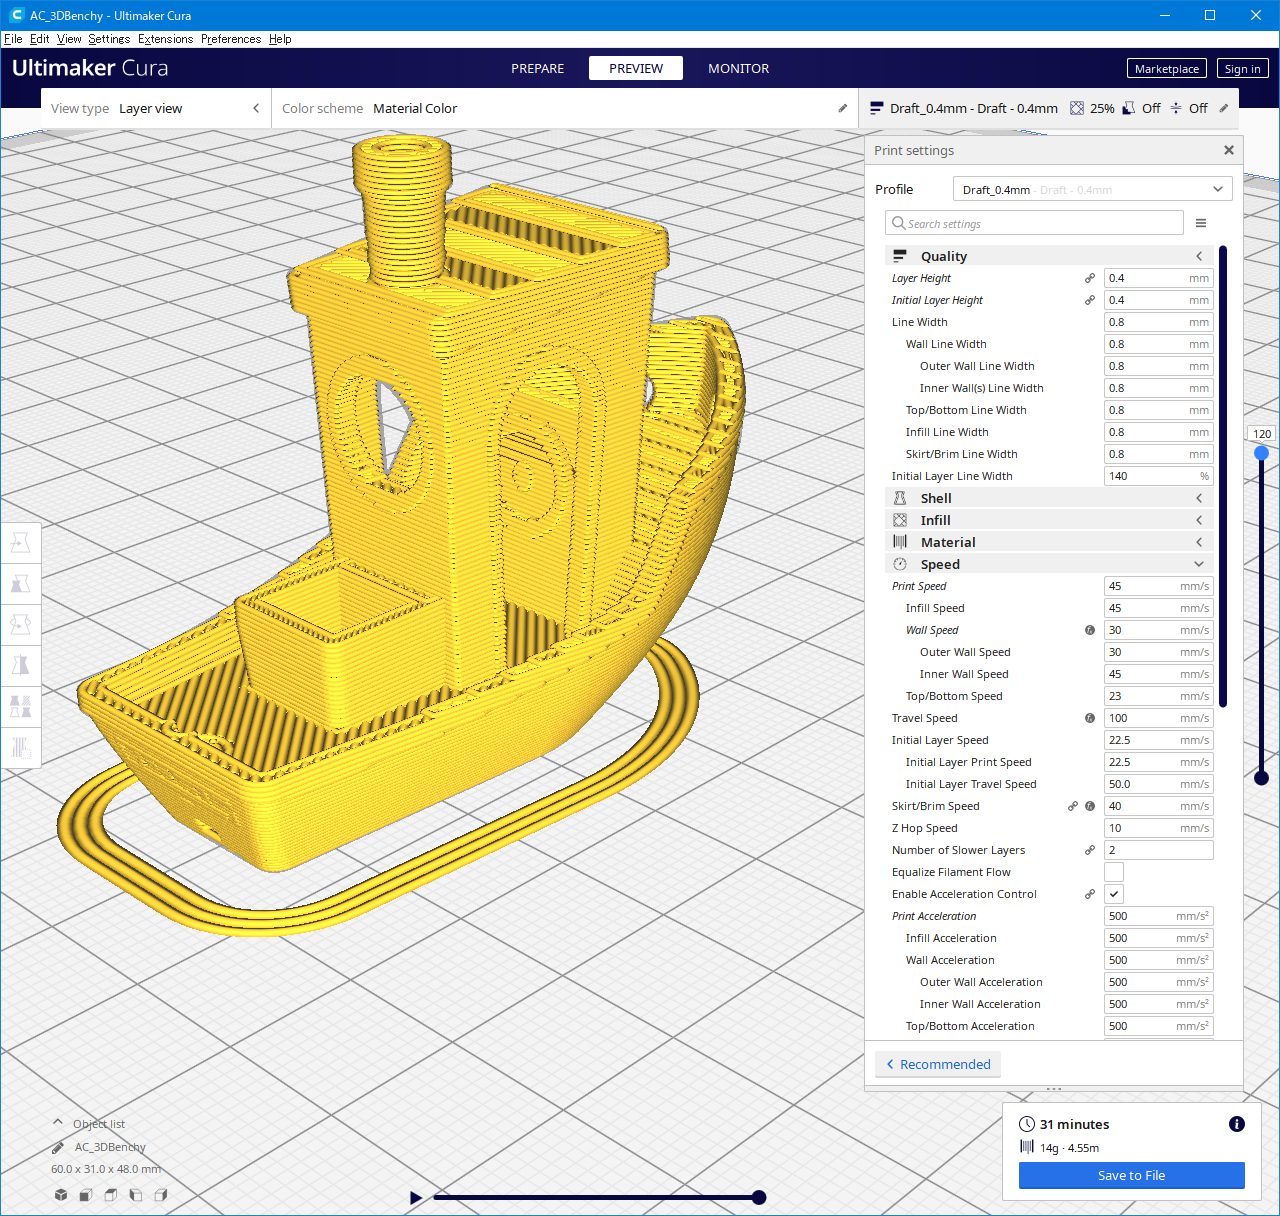The width and height of the screenshot is (1280, 1216).
Task: Open the Profile dropdown
Action: click(1092, 189)
